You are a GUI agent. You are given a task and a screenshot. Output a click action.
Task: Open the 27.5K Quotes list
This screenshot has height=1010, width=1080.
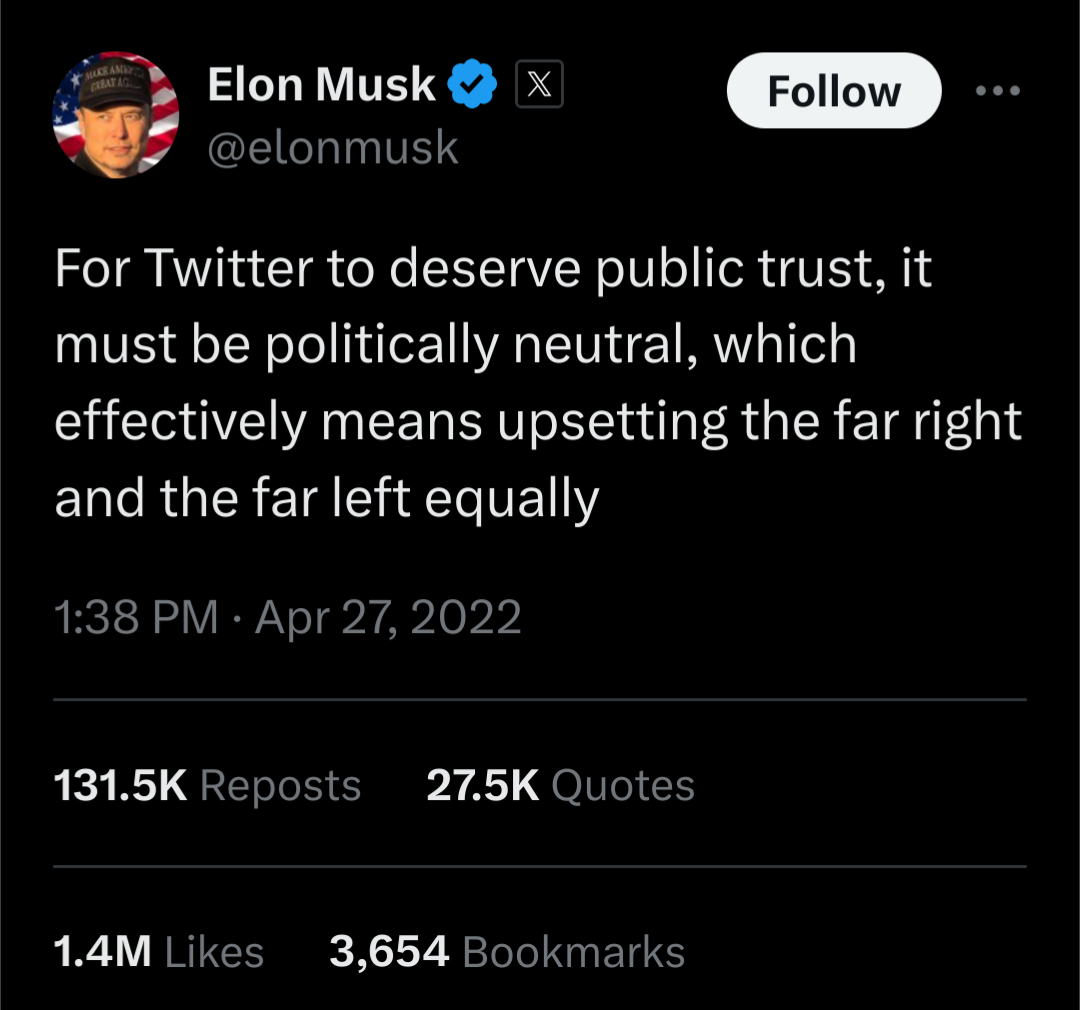click(560, 785)
